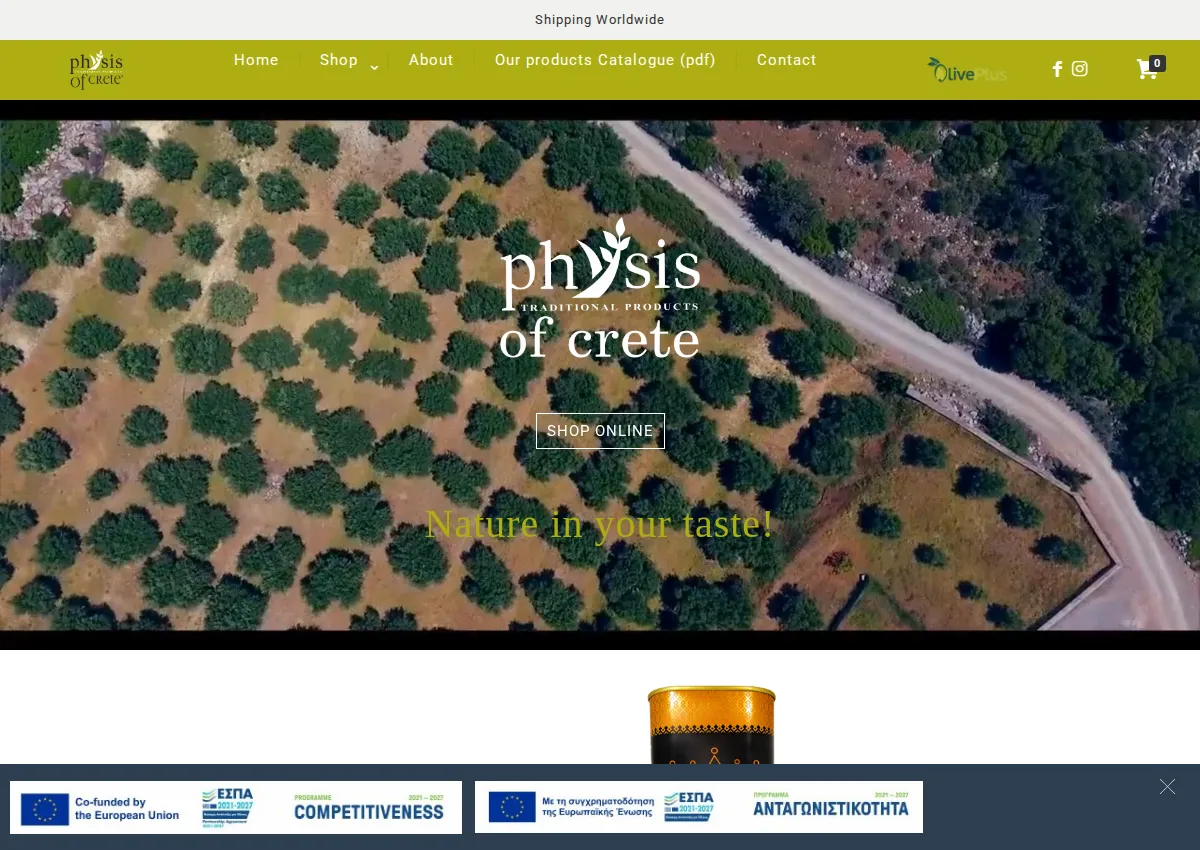1200x850 pixels.
Task: Expand the Shop submenu chevron
Action: click(374, 67)
